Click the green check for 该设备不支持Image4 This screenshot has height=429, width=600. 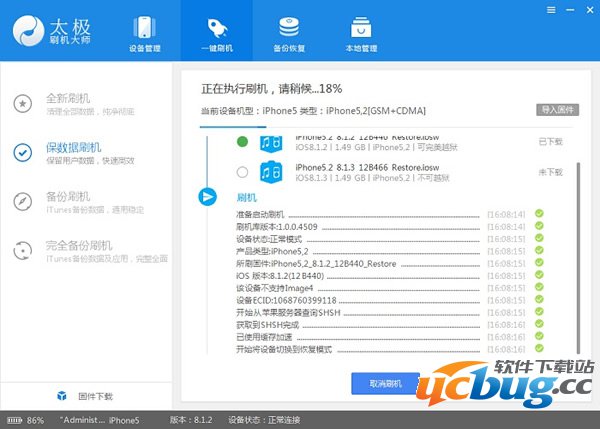(x=539, y=287)
